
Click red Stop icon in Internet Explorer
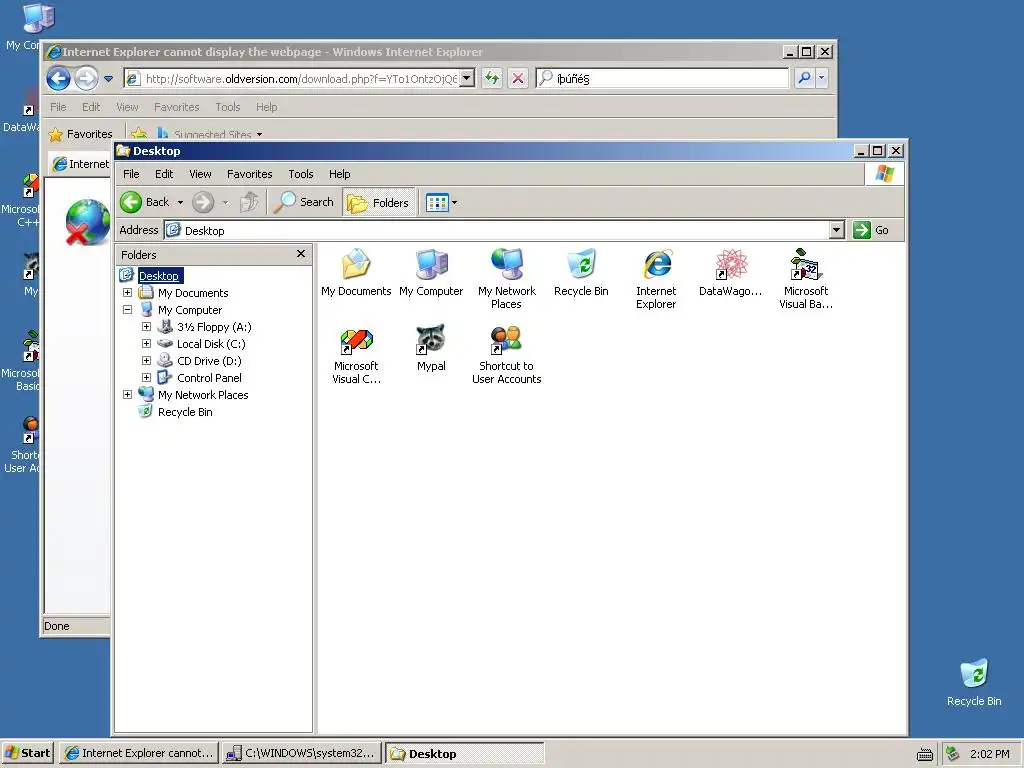[x=518, y=78]
